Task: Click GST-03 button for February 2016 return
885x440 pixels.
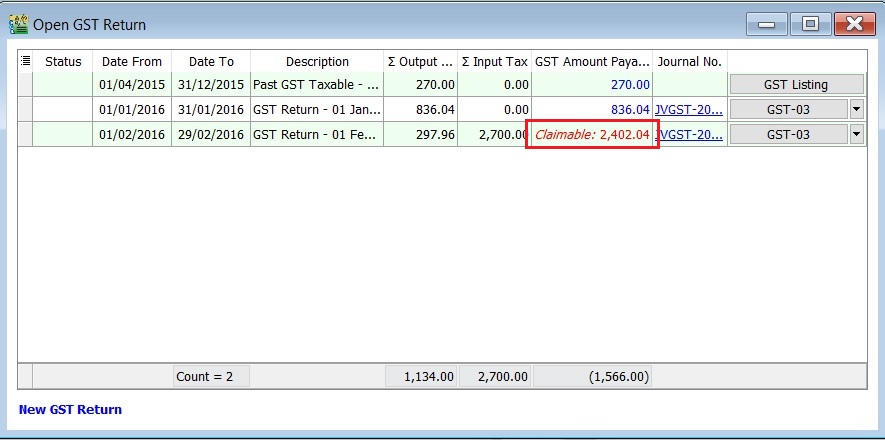Action: [788, 134]
